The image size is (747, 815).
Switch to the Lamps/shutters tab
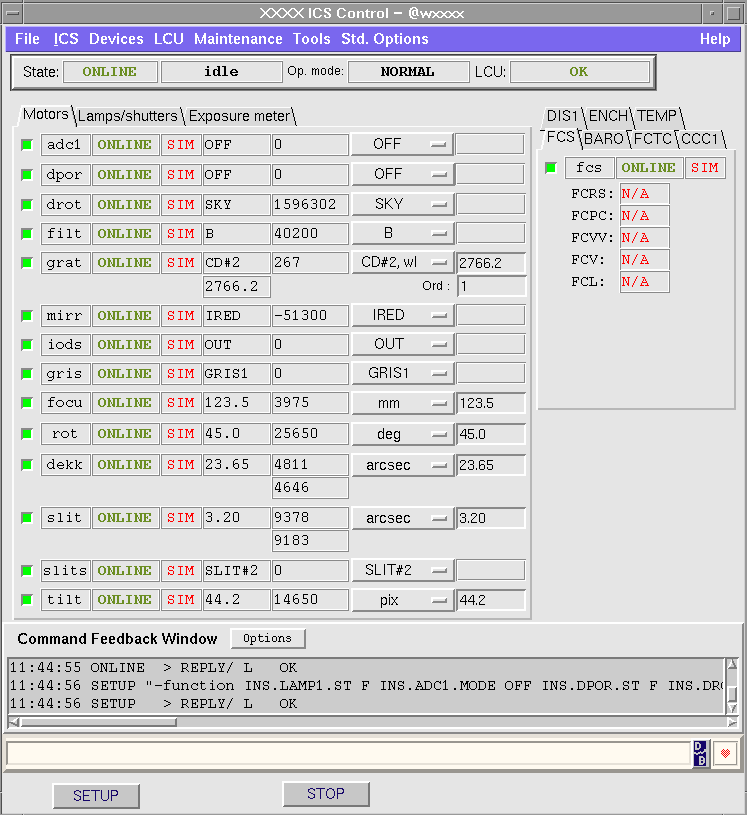pyautogui.click(x=128, y=116)
